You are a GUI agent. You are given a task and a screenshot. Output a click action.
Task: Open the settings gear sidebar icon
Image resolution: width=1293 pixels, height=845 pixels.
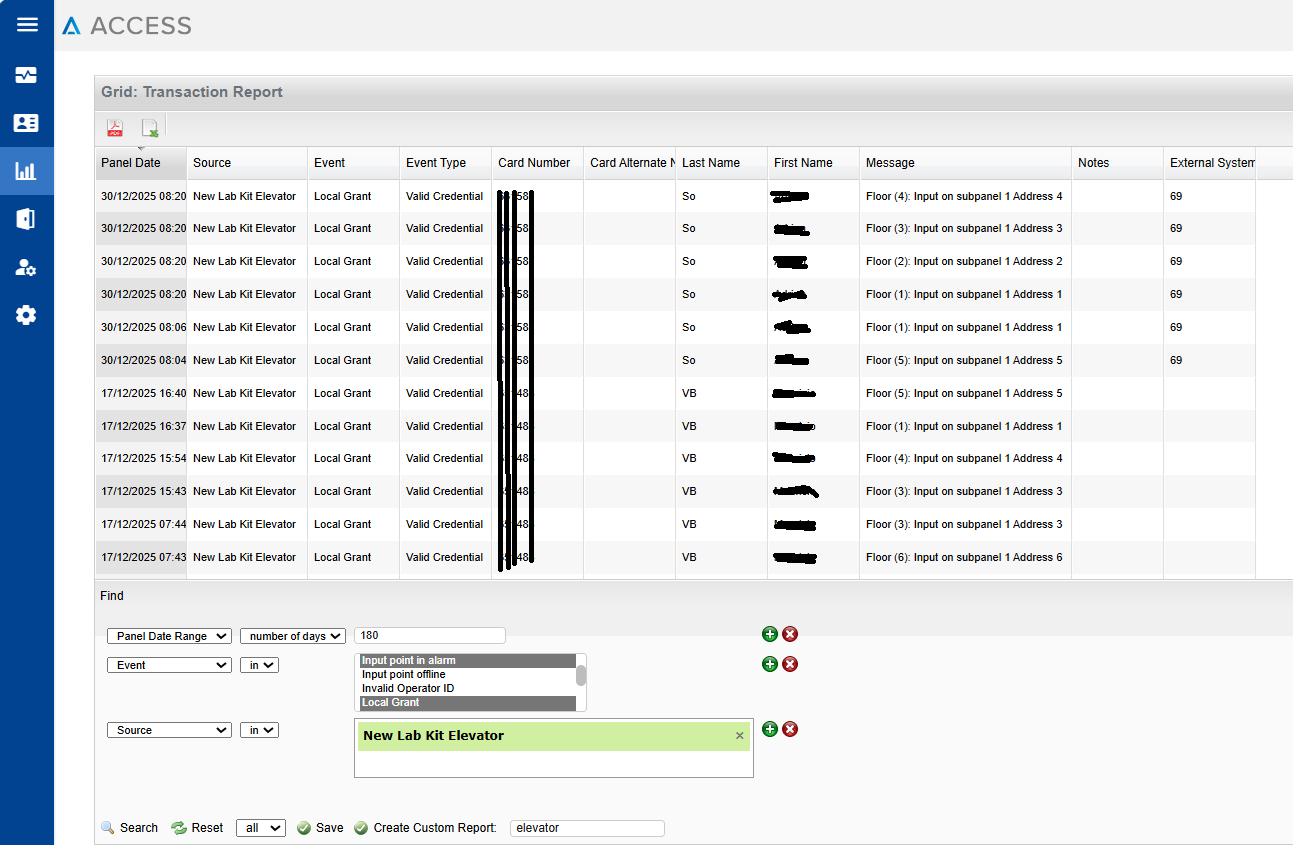(x=26, y=315)
